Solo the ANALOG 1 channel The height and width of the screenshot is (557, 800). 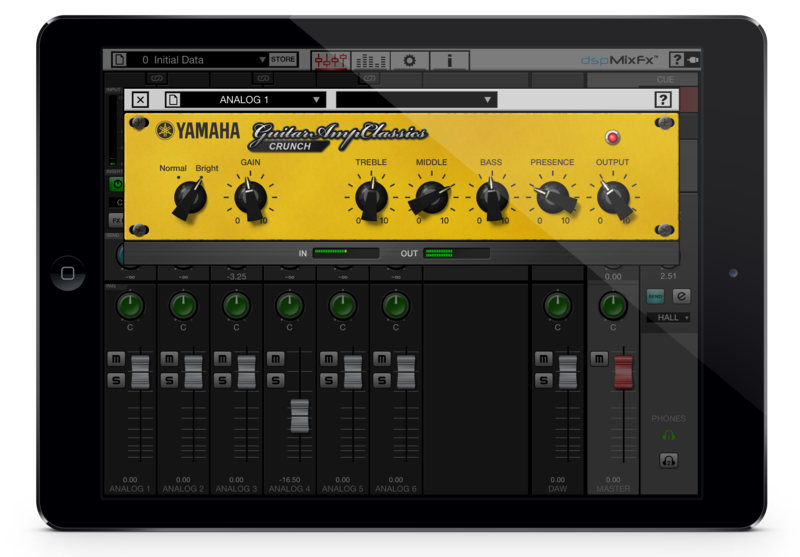[x=116, y=380]
